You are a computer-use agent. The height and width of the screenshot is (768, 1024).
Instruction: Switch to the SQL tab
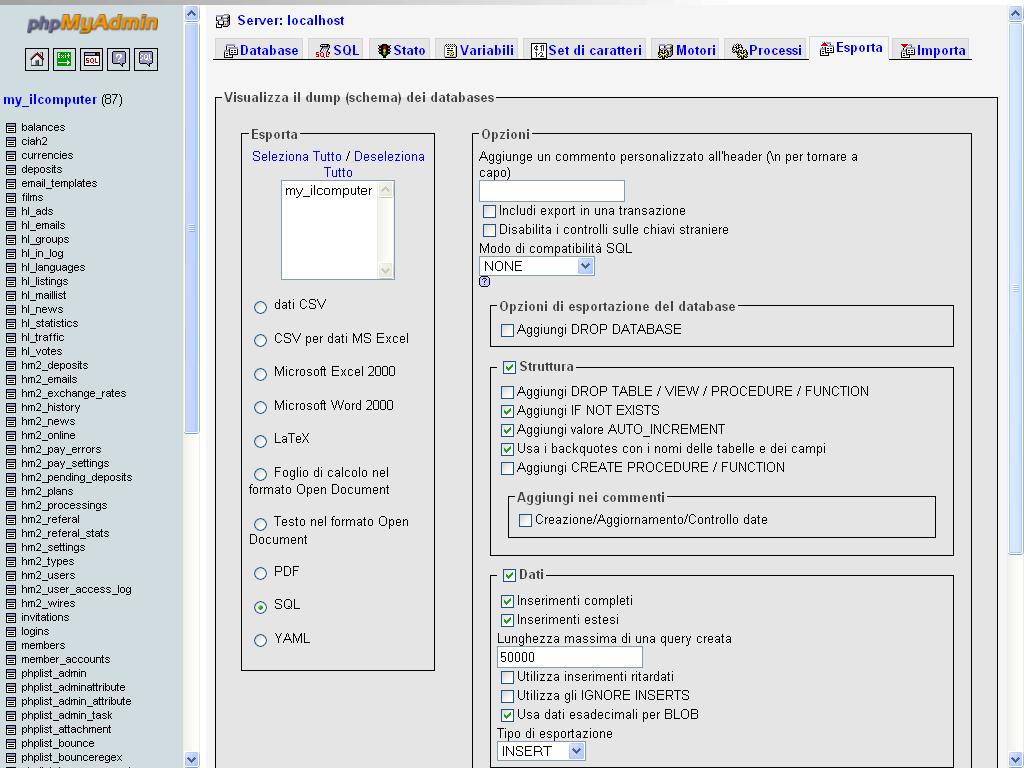(x=337, y=50)
